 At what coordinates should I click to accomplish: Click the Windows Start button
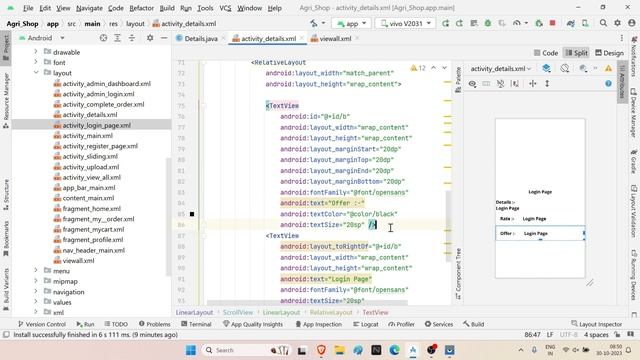point(191,350)
